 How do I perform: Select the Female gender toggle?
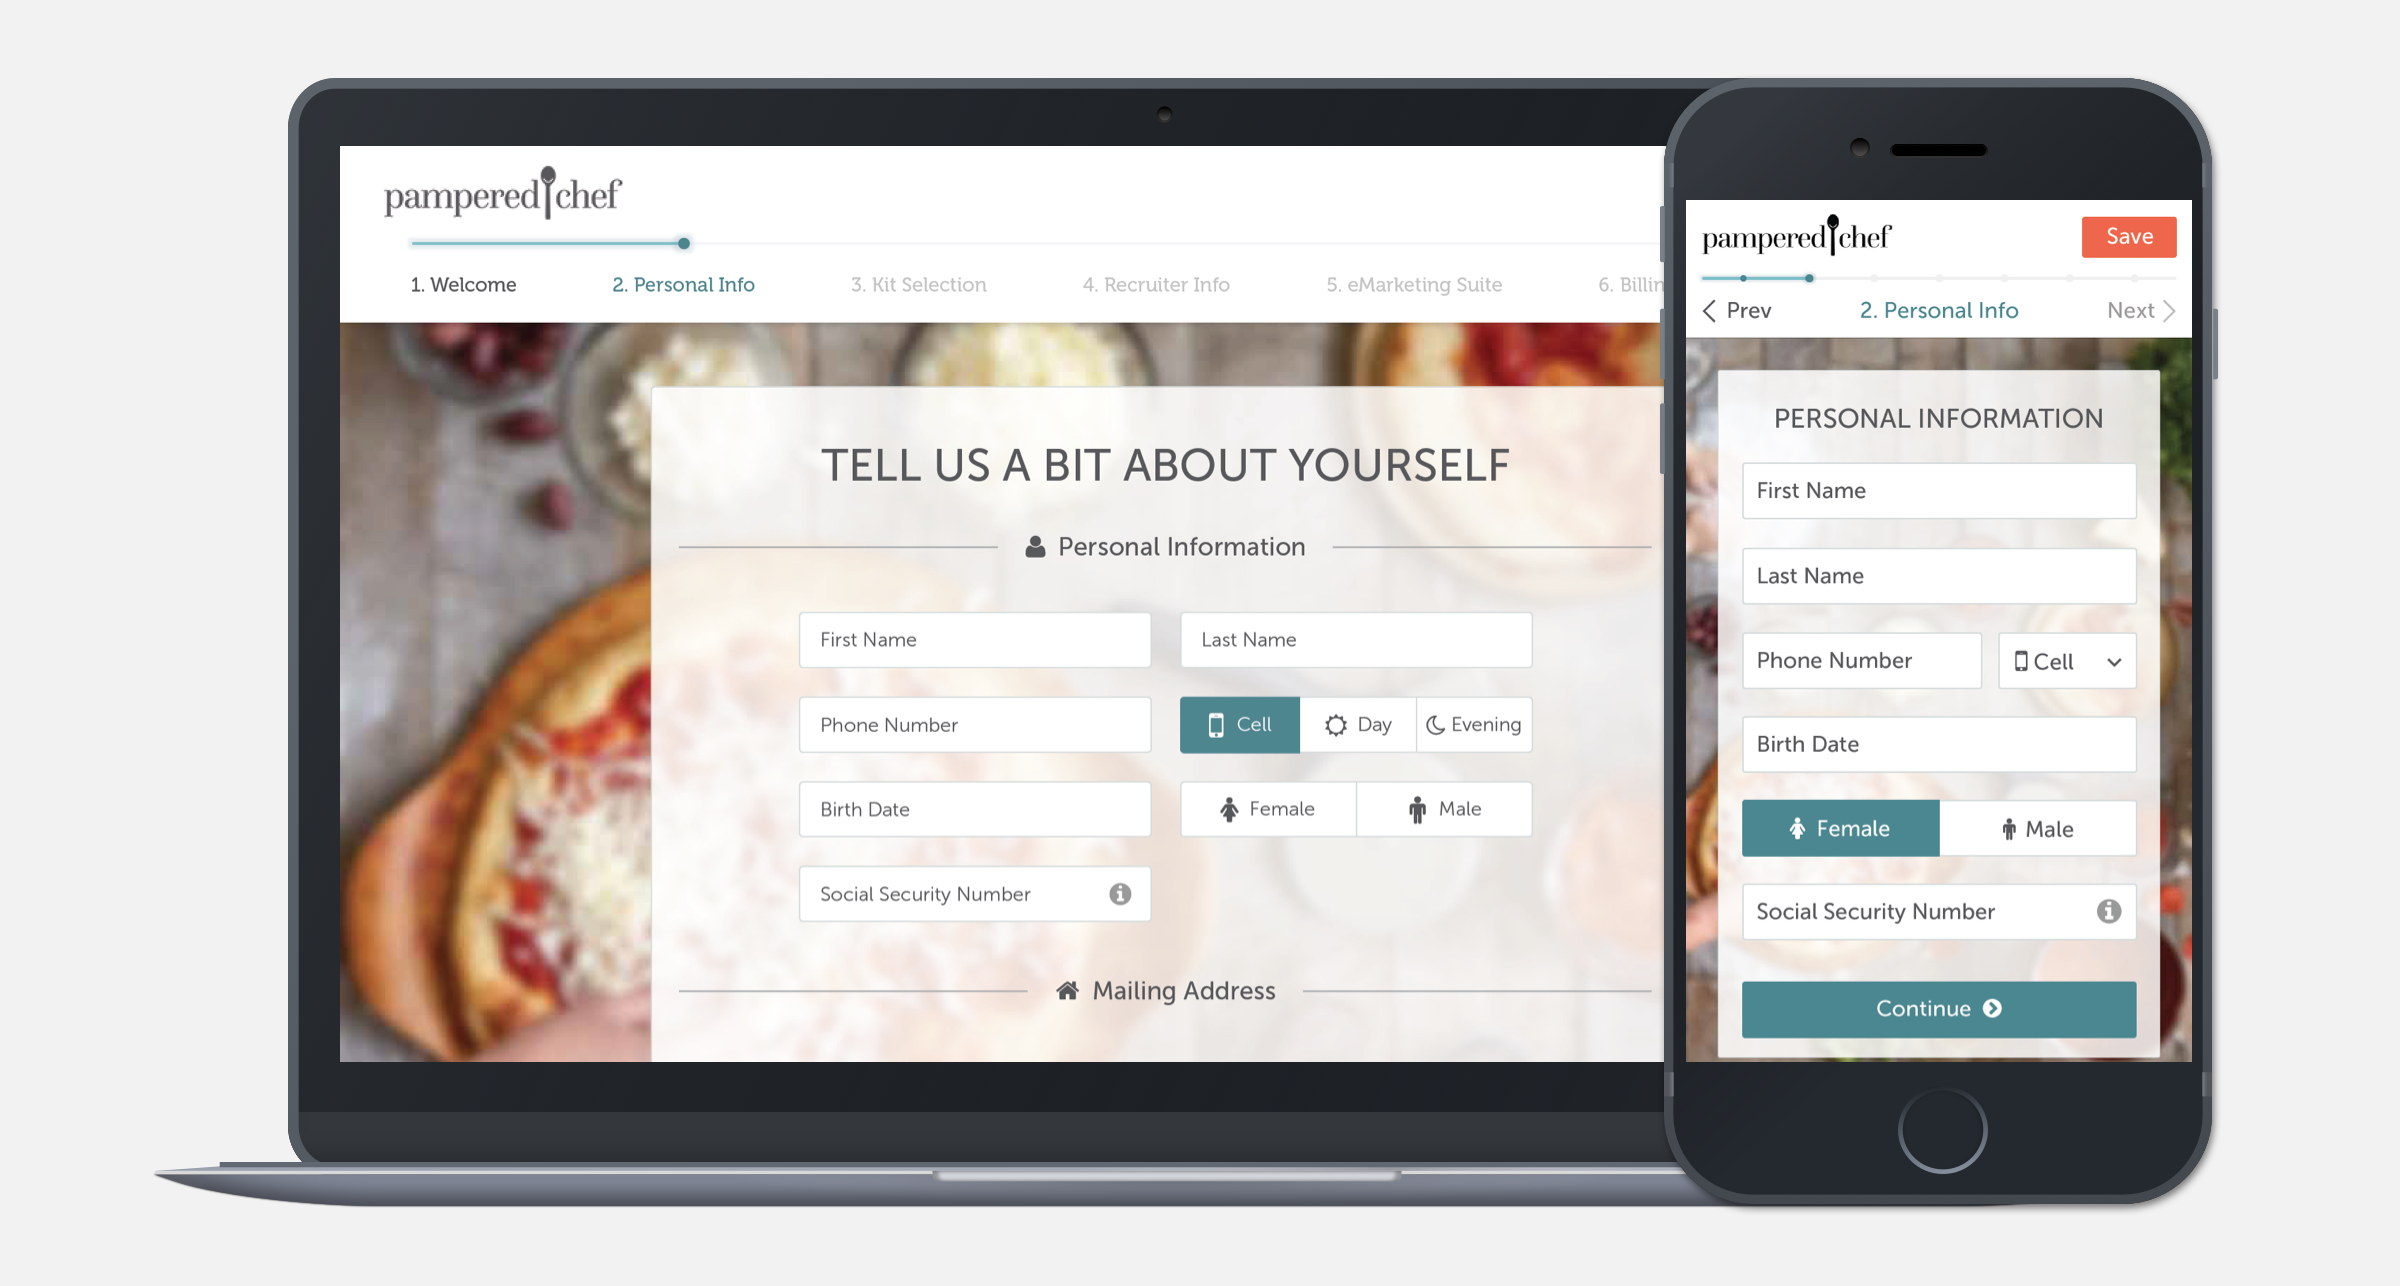pos(1270,808)
